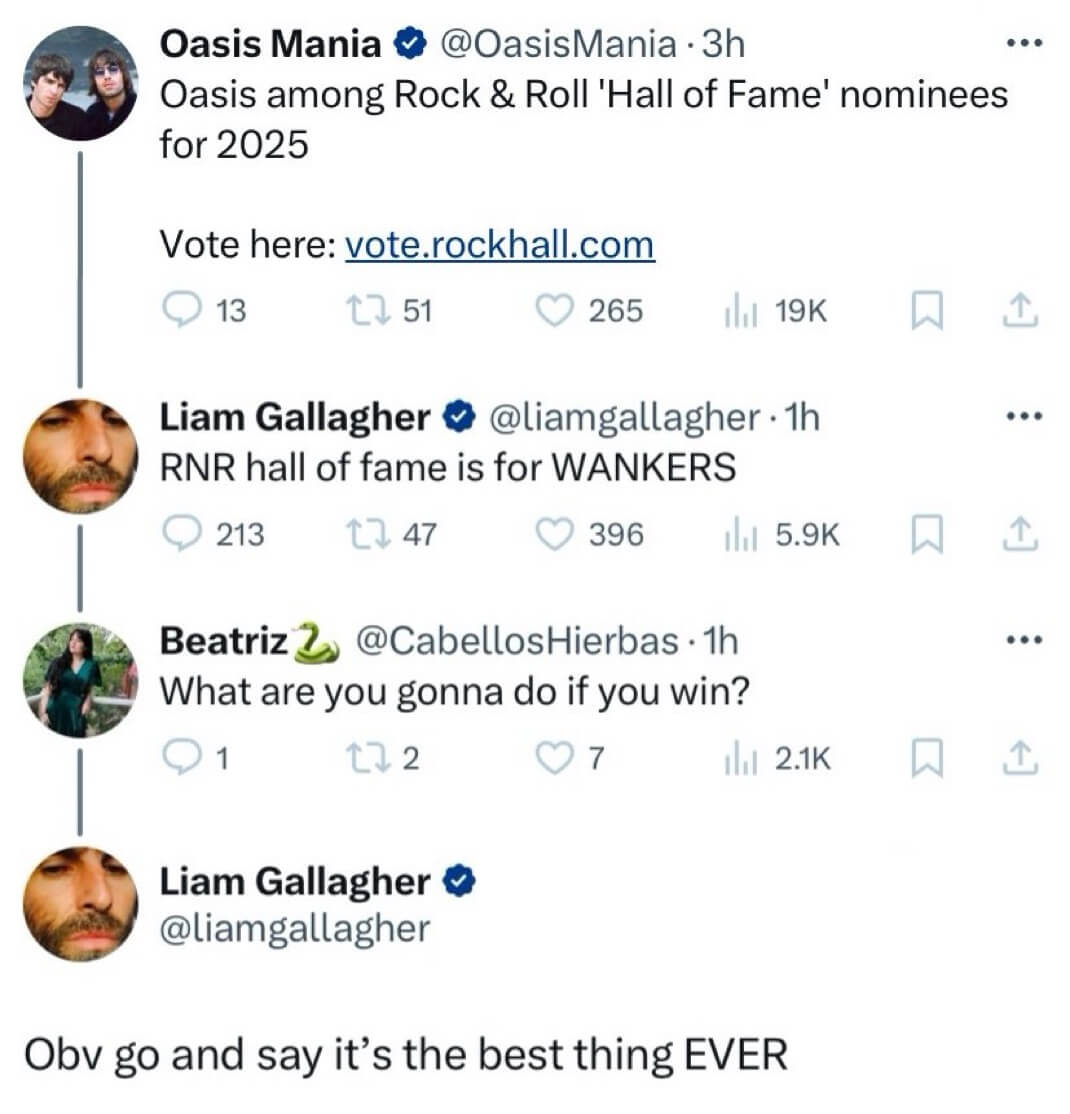Like Liam Gallagher's WANKERS tweet
Screen dimensions: 1070x1114
pyautogui.click(x=553, y=537)
